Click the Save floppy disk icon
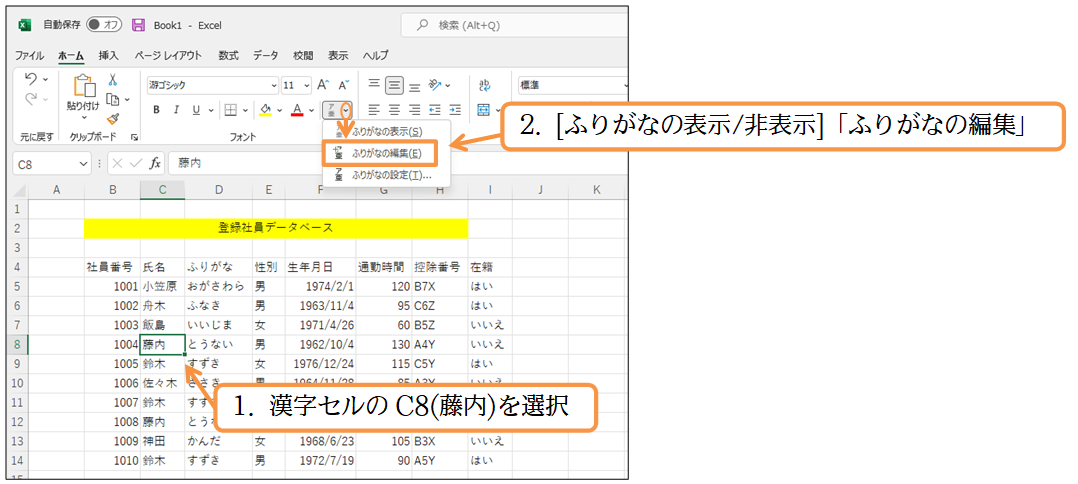This screenshot has width=1078, height=484. (138, 25)
